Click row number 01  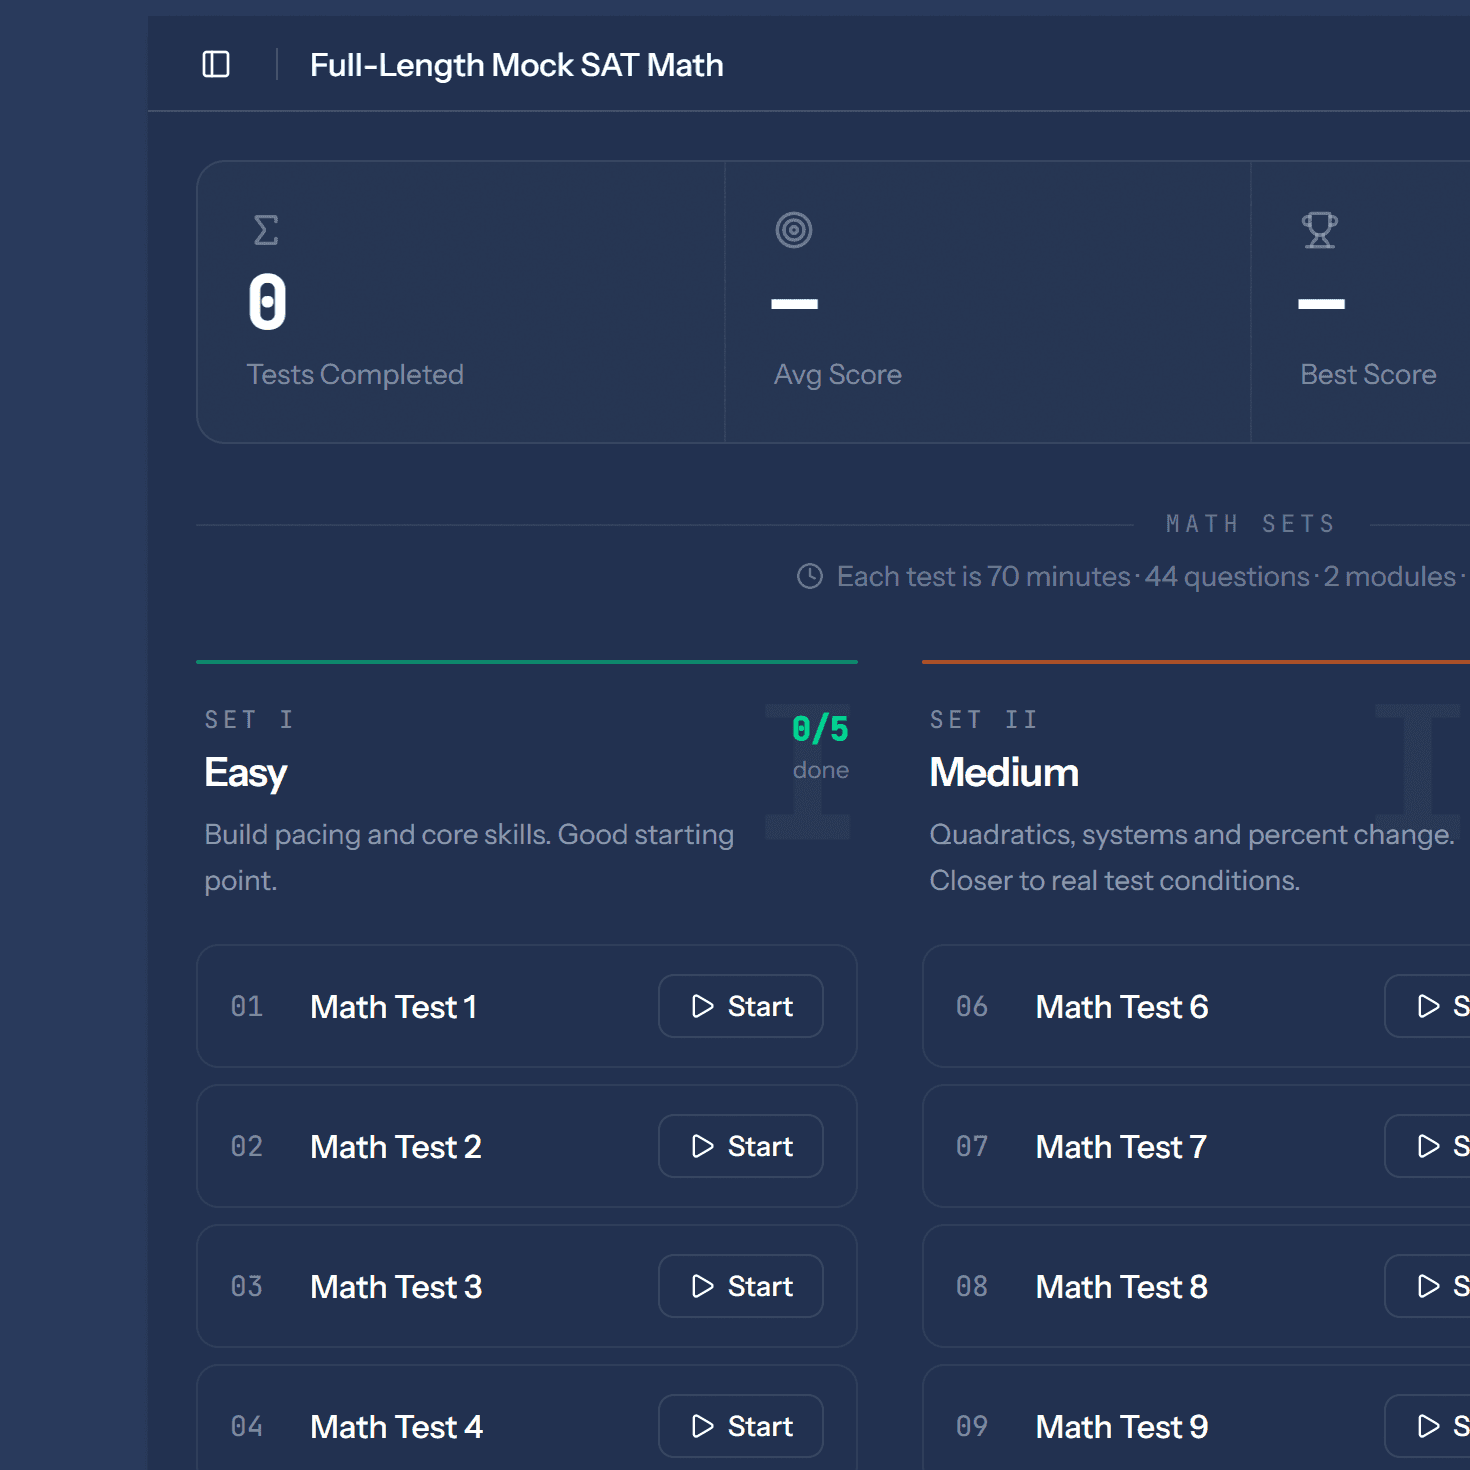coord(247,1006)
